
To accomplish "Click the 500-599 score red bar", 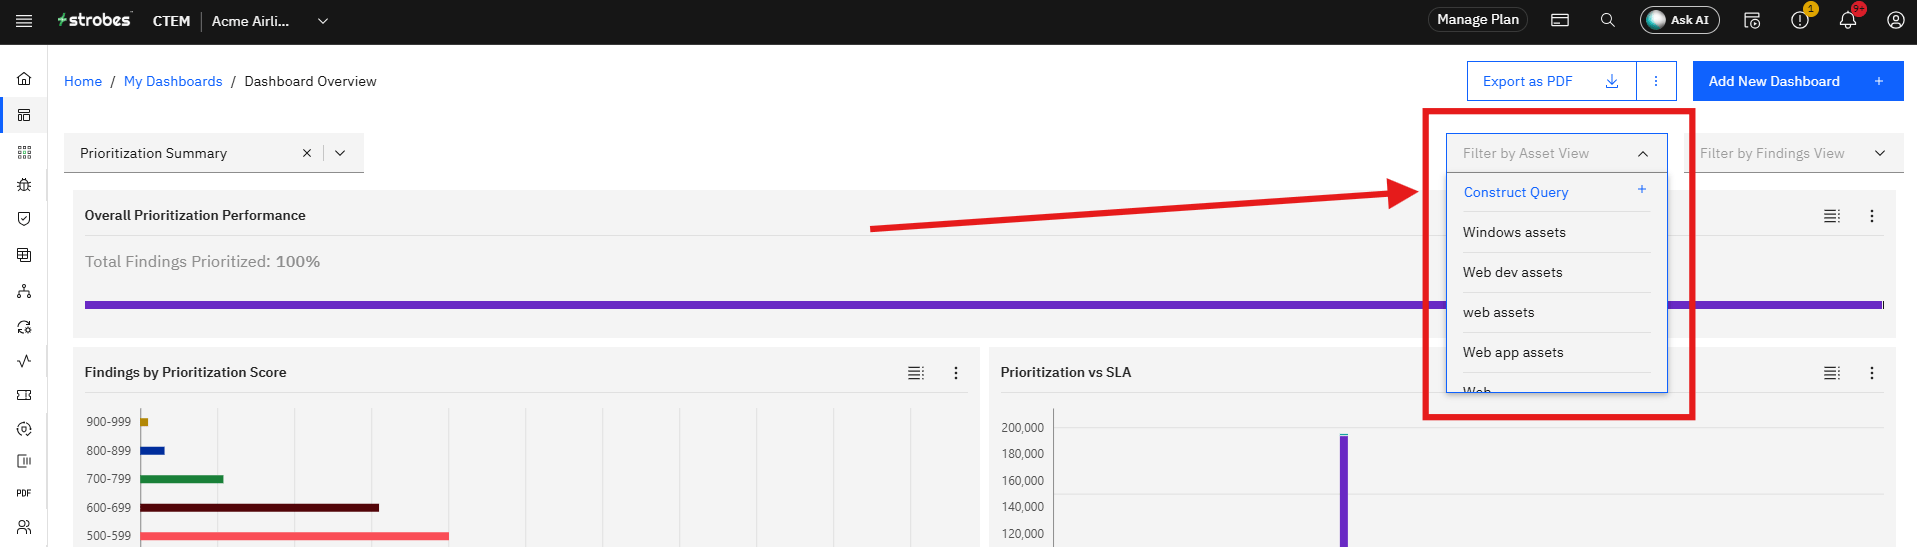I will (x=295, y=536).
